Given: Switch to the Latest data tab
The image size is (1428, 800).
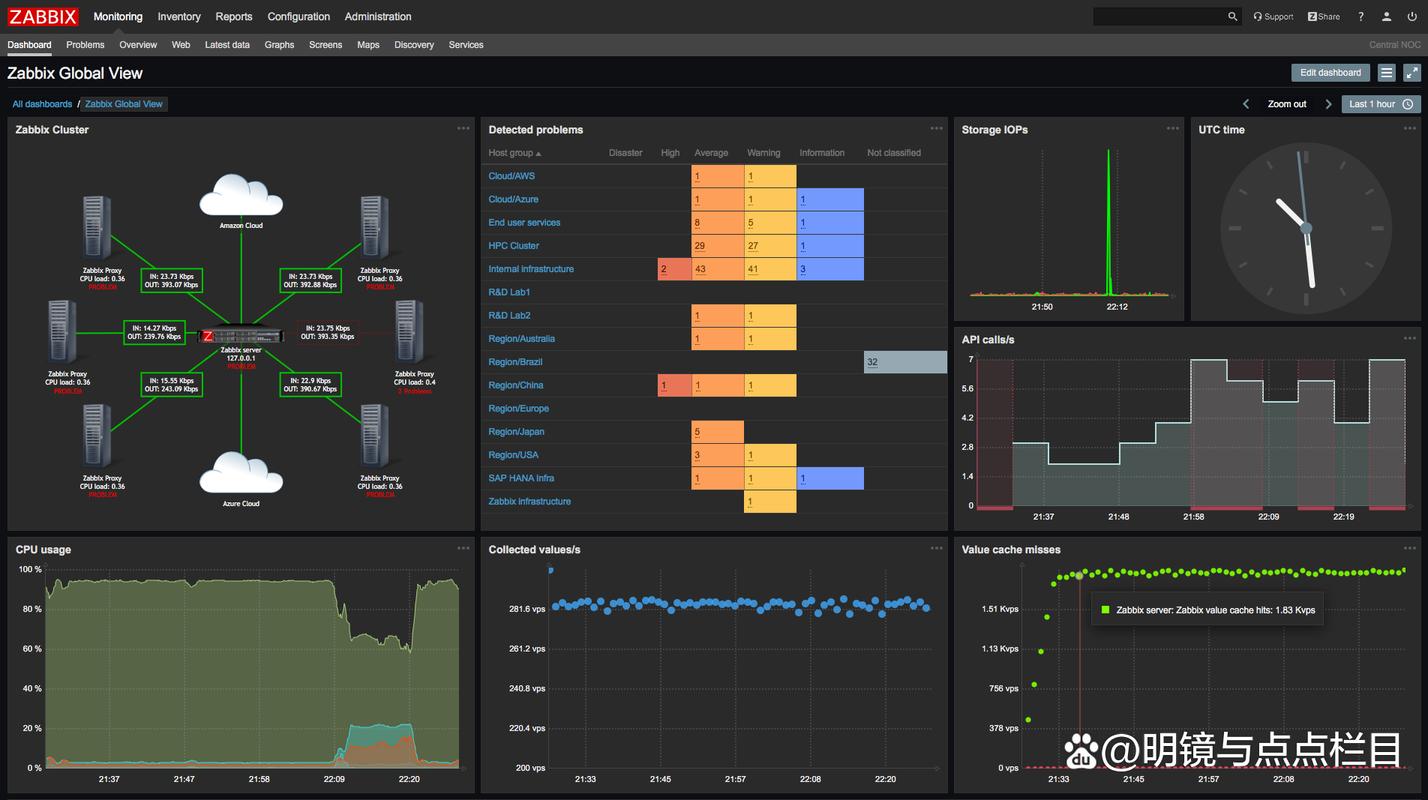Looking at the screenshot, I should click(x=227, y=45).
